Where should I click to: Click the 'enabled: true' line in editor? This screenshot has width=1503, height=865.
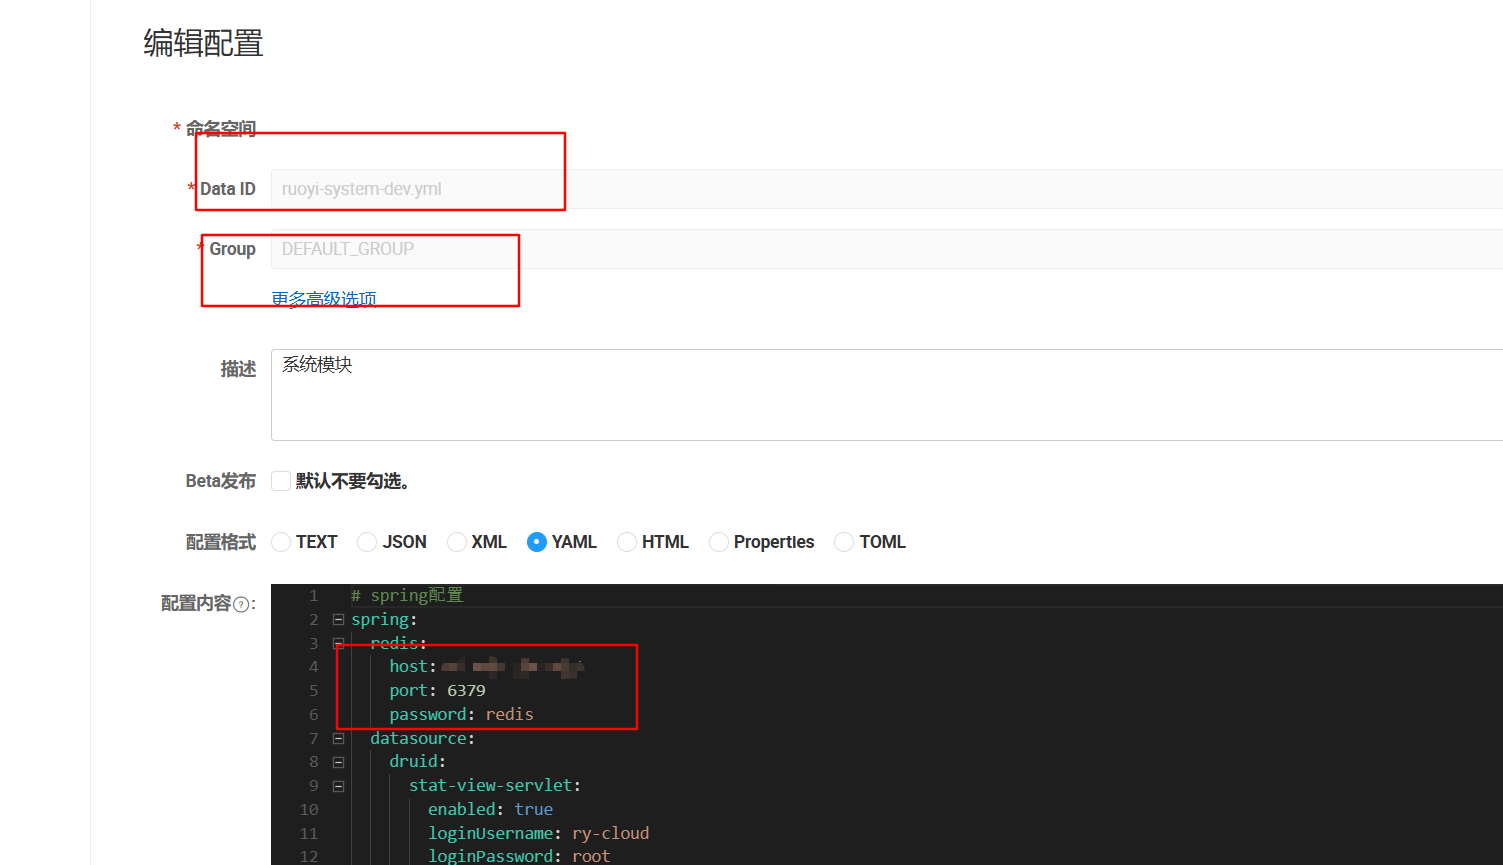pos(490,809)
